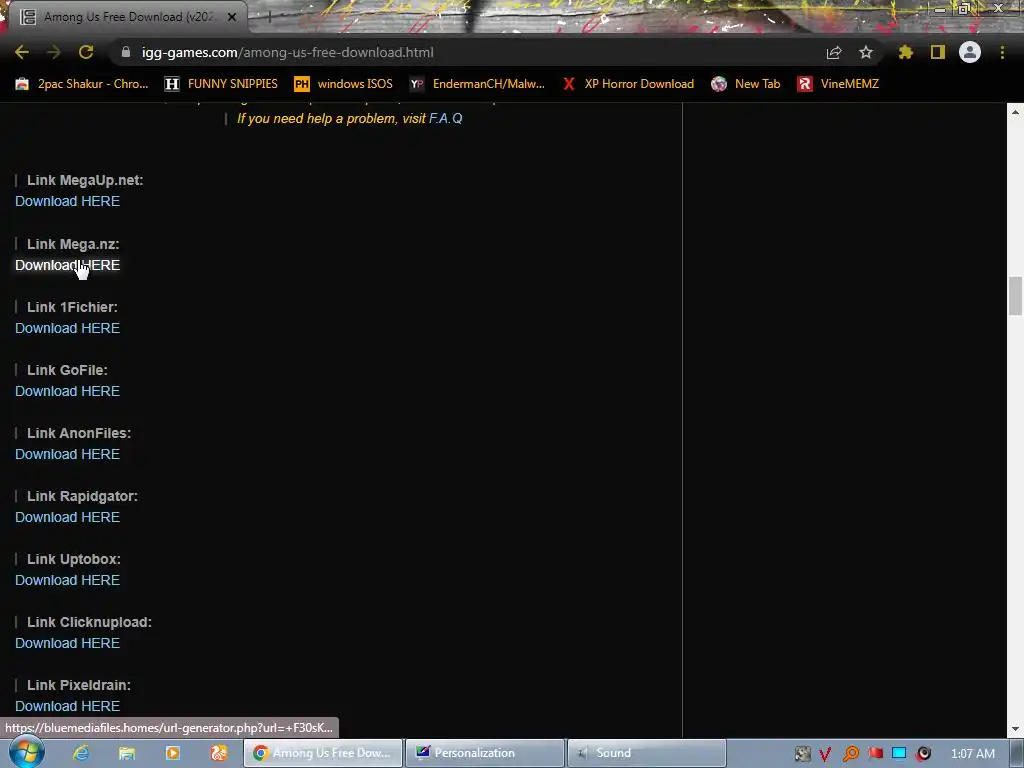This screenshot has height=768, width=1024.
Task: Open the Extensions puzzle icon
Action: pos(906,52)
